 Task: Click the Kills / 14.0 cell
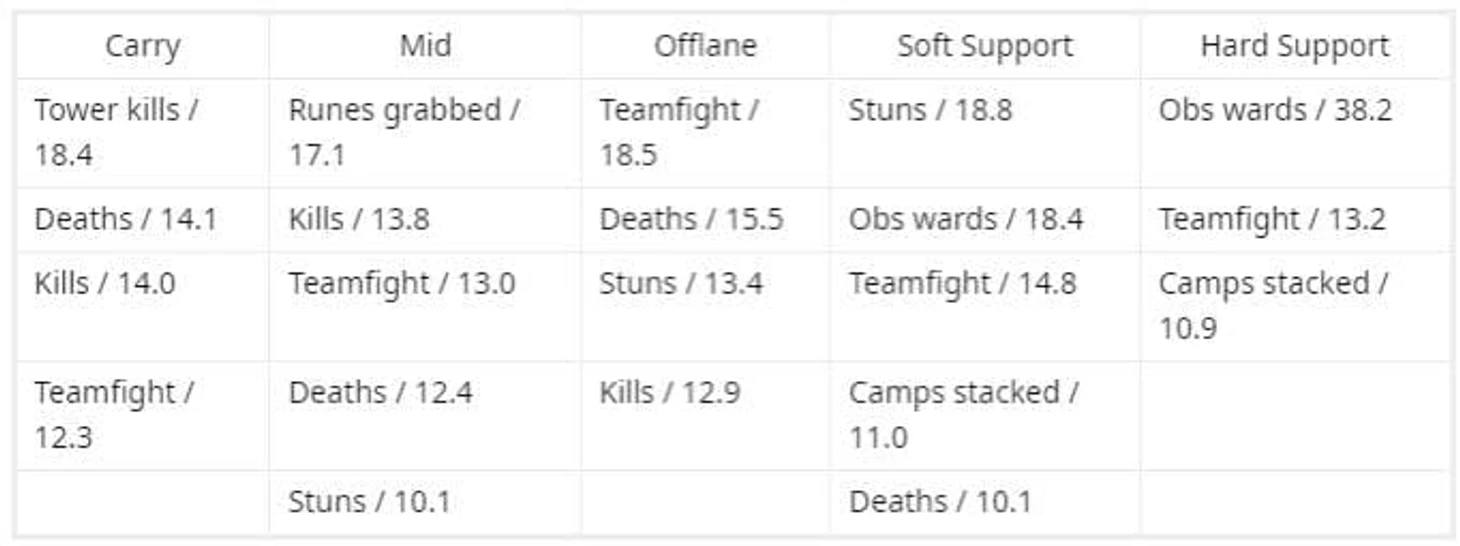pos(105,284)
